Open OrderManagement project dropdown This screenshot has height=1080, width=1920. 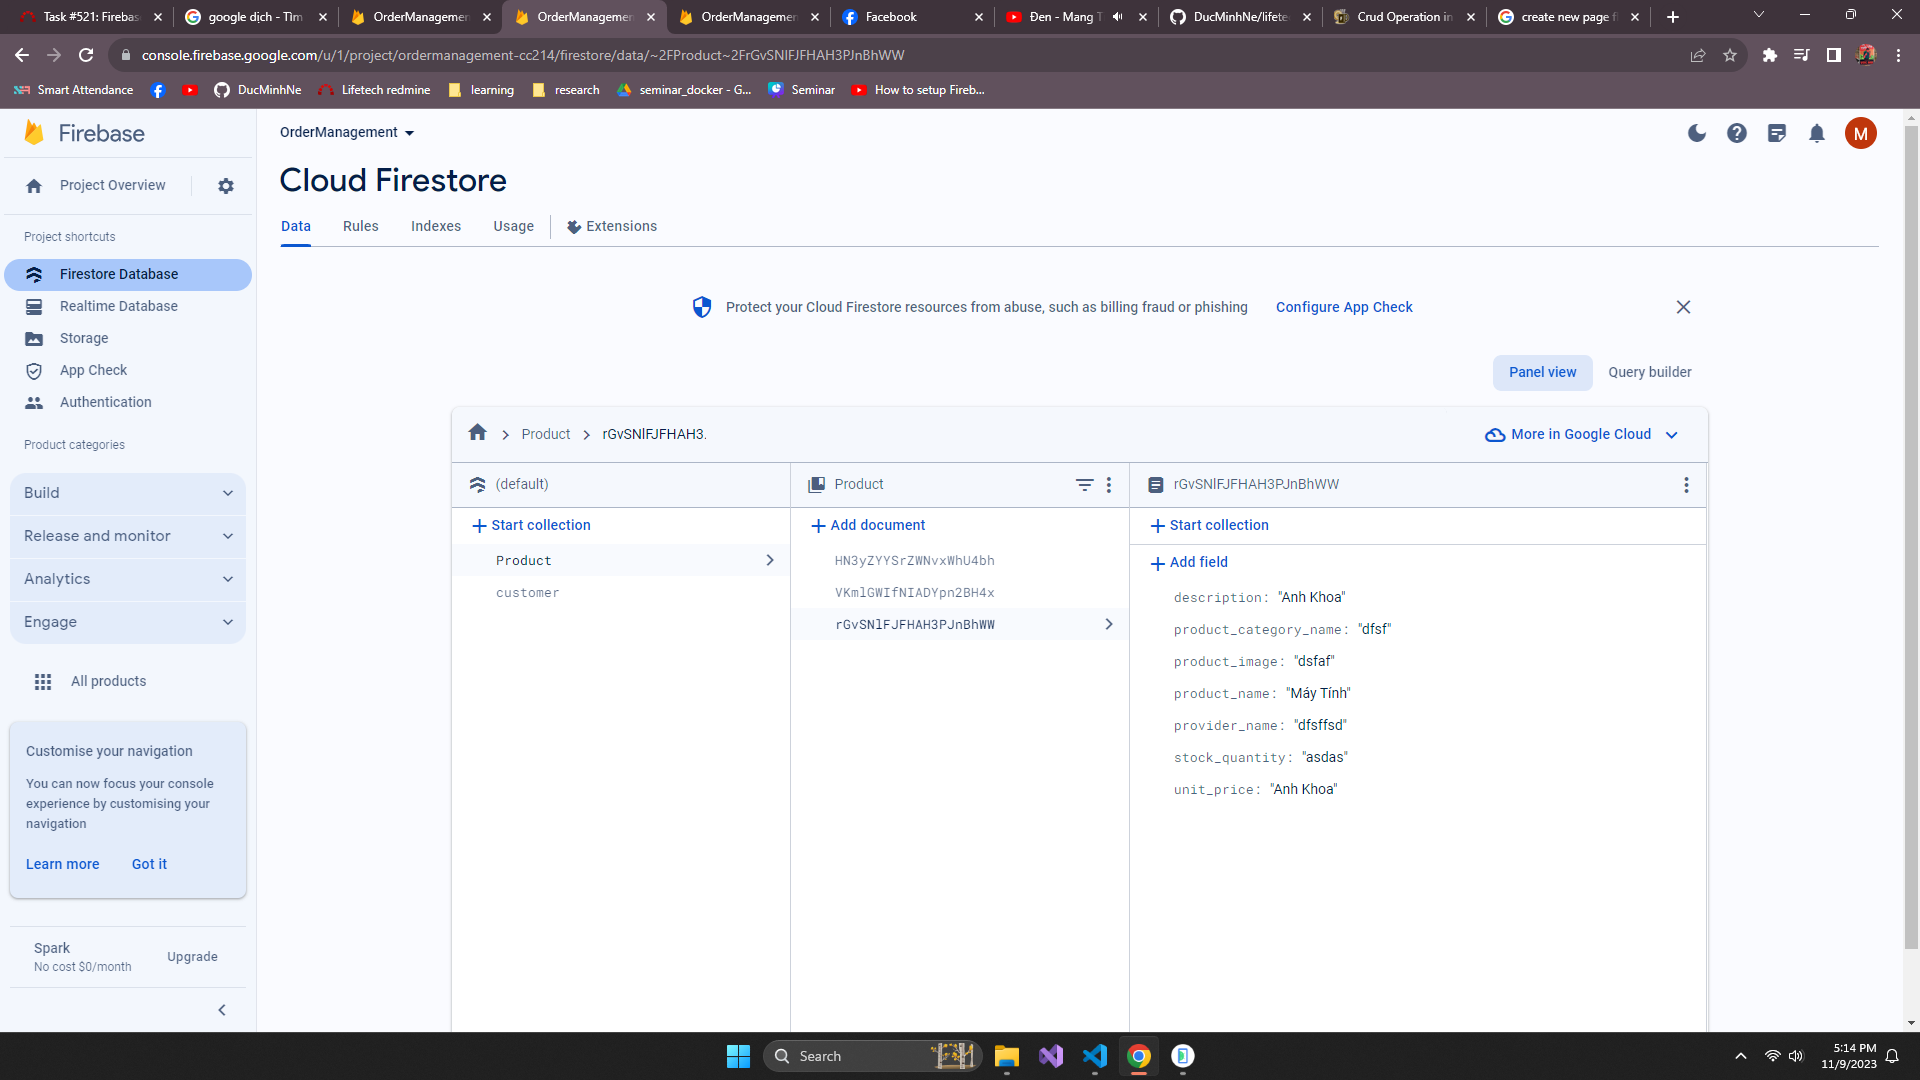coord(347,132)
